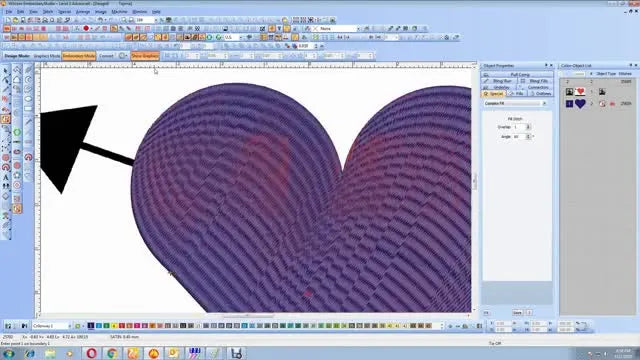Click the Open design folder icon
This screenshot has height=360, width=640.
coord(15,20)
